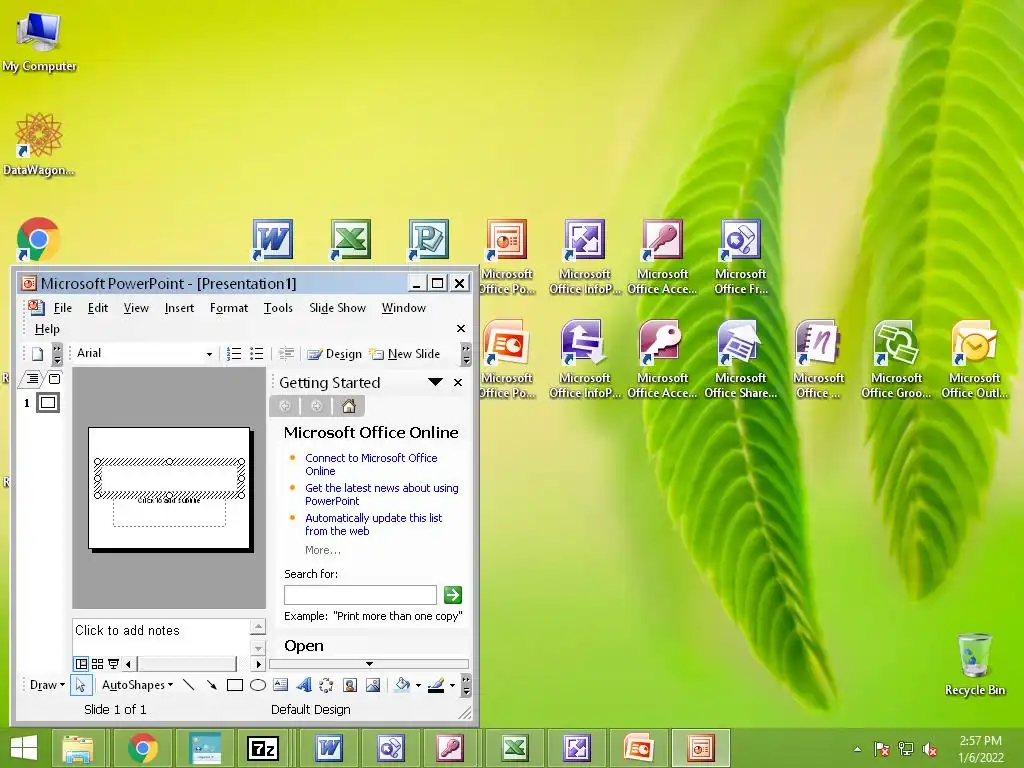Viewport: 1024px width, 768px height.
Task: Switch to Normal View button
Action: [x=81, y=664]
